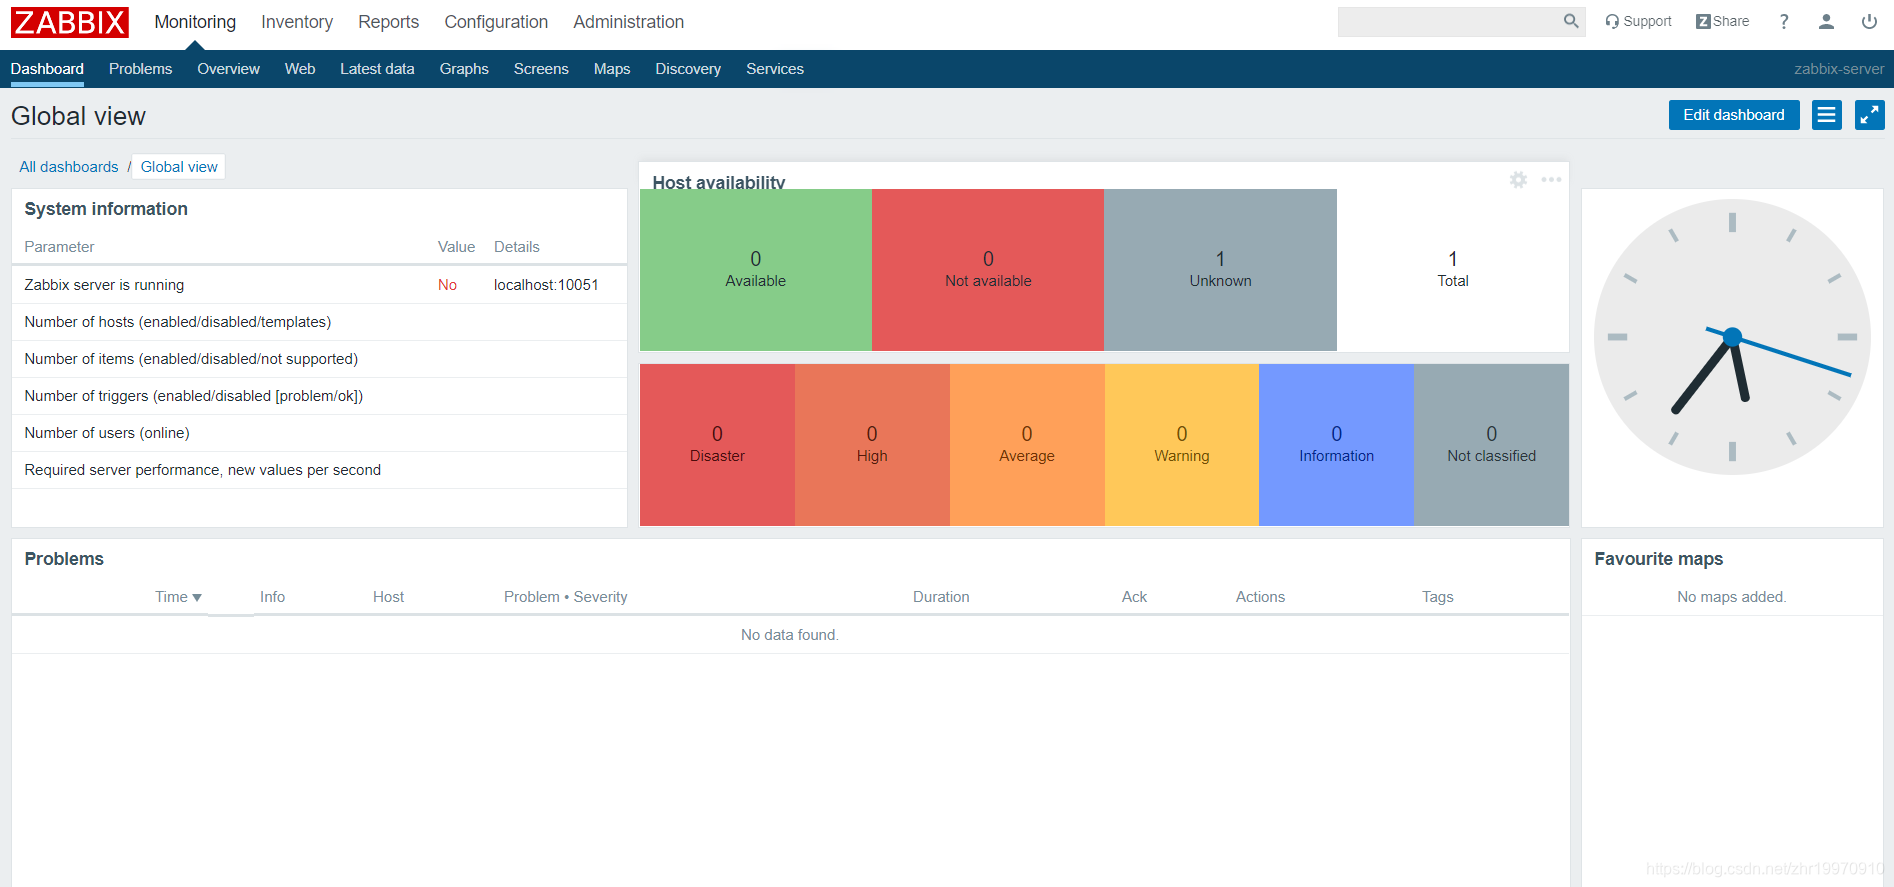The height and width of the screenshot is (887, 1894).
Task: Switch to the Graphs tab
Action: (464, 69)
